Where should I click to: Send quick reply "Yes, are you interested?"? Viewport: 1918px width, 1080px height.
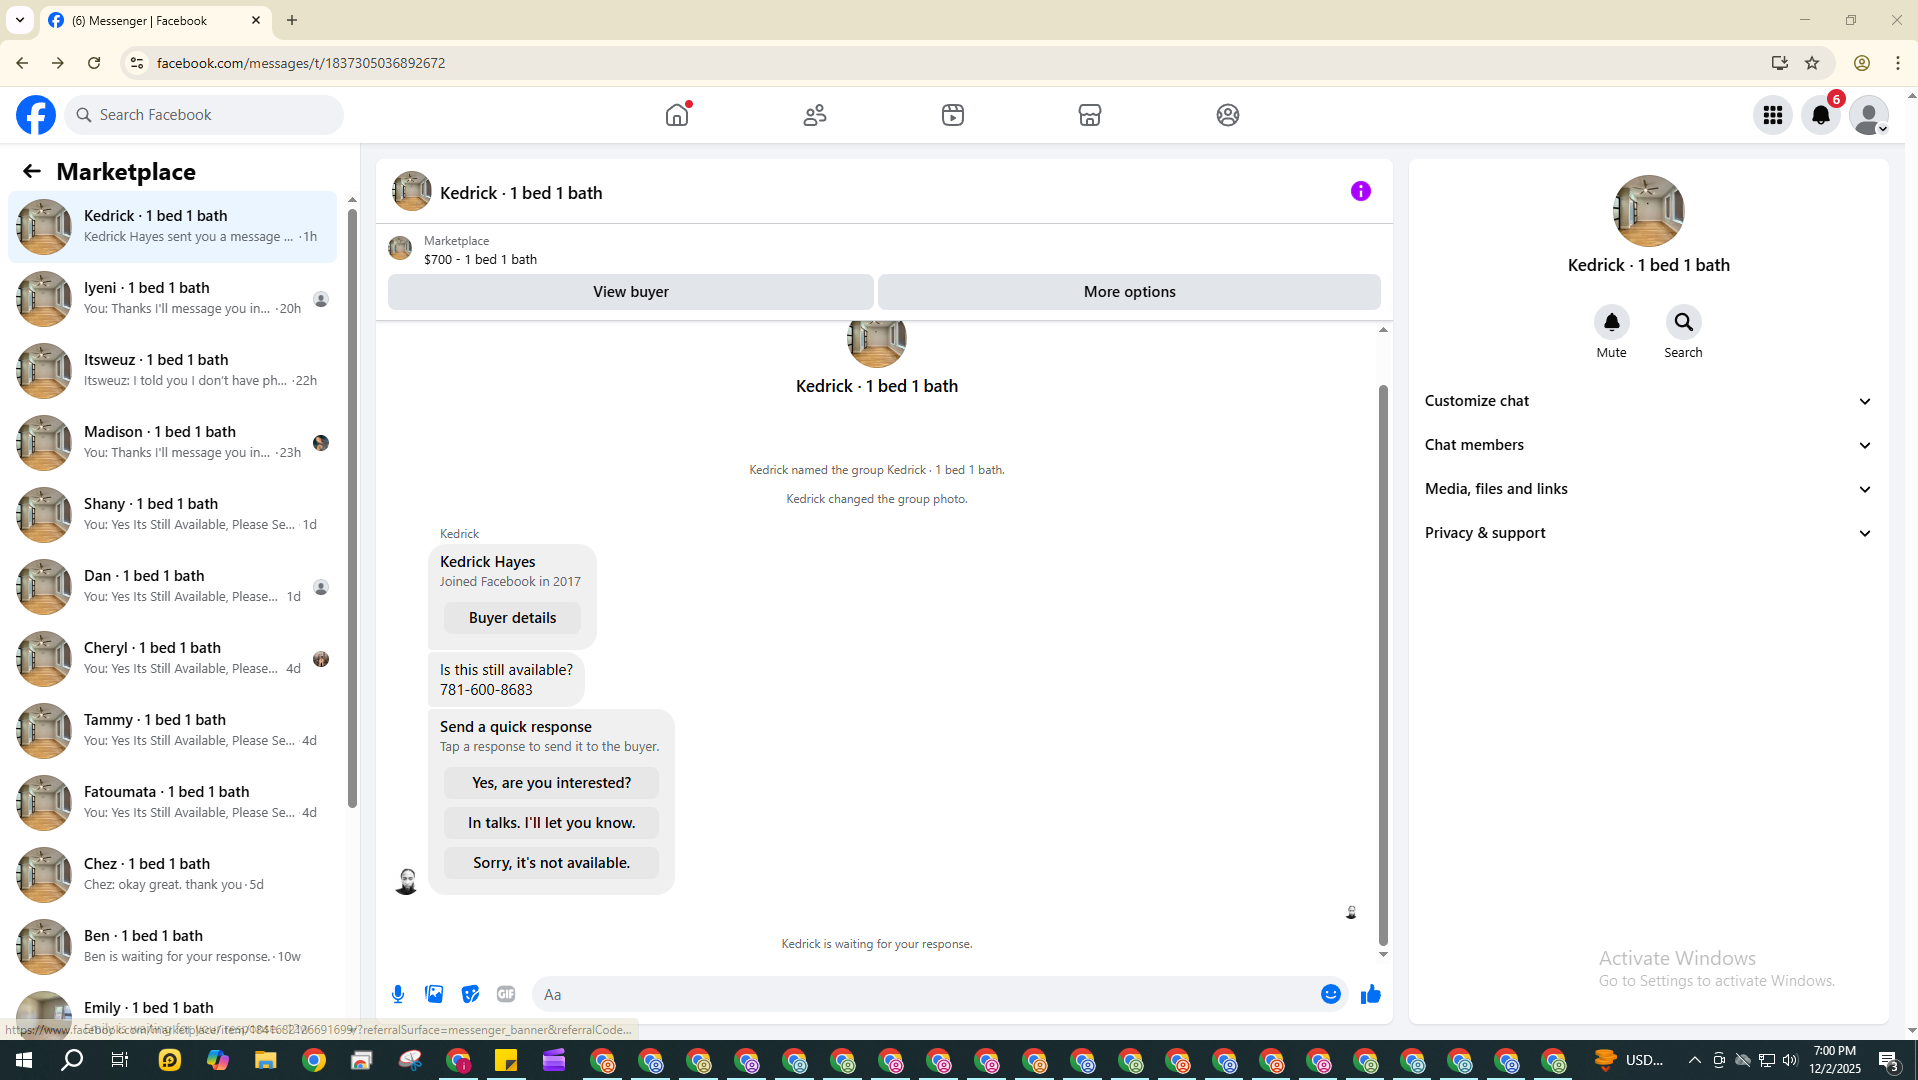pos(551,783)
